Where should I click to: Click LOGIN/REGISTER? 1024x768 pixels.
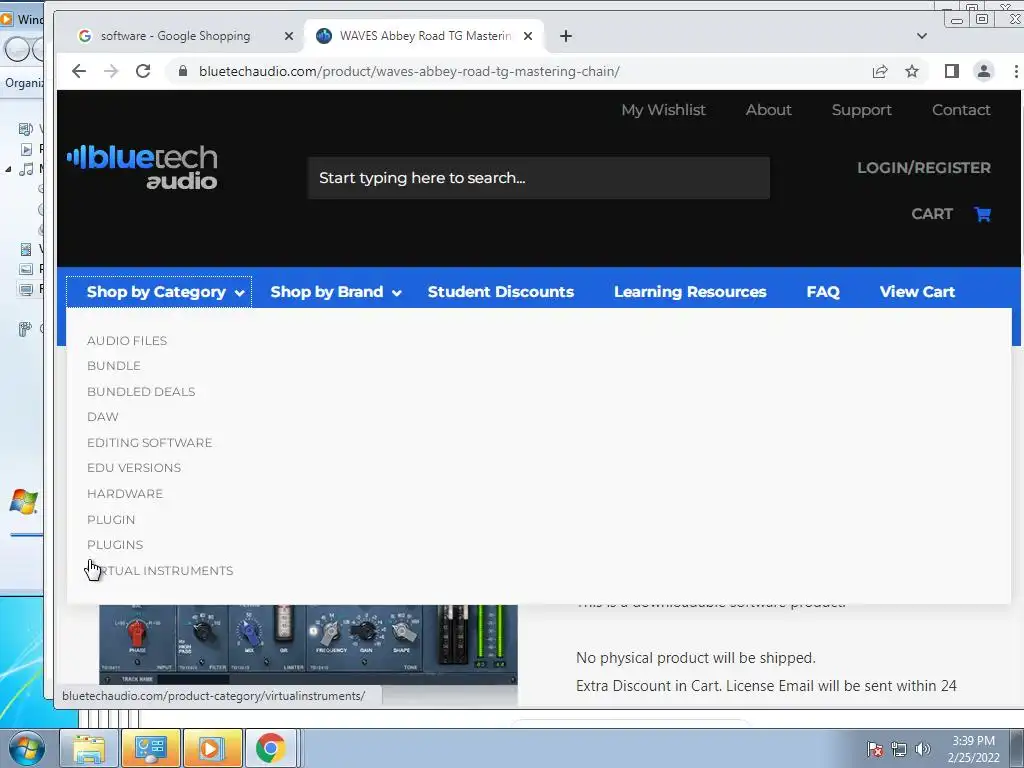(x=924, y=168)
